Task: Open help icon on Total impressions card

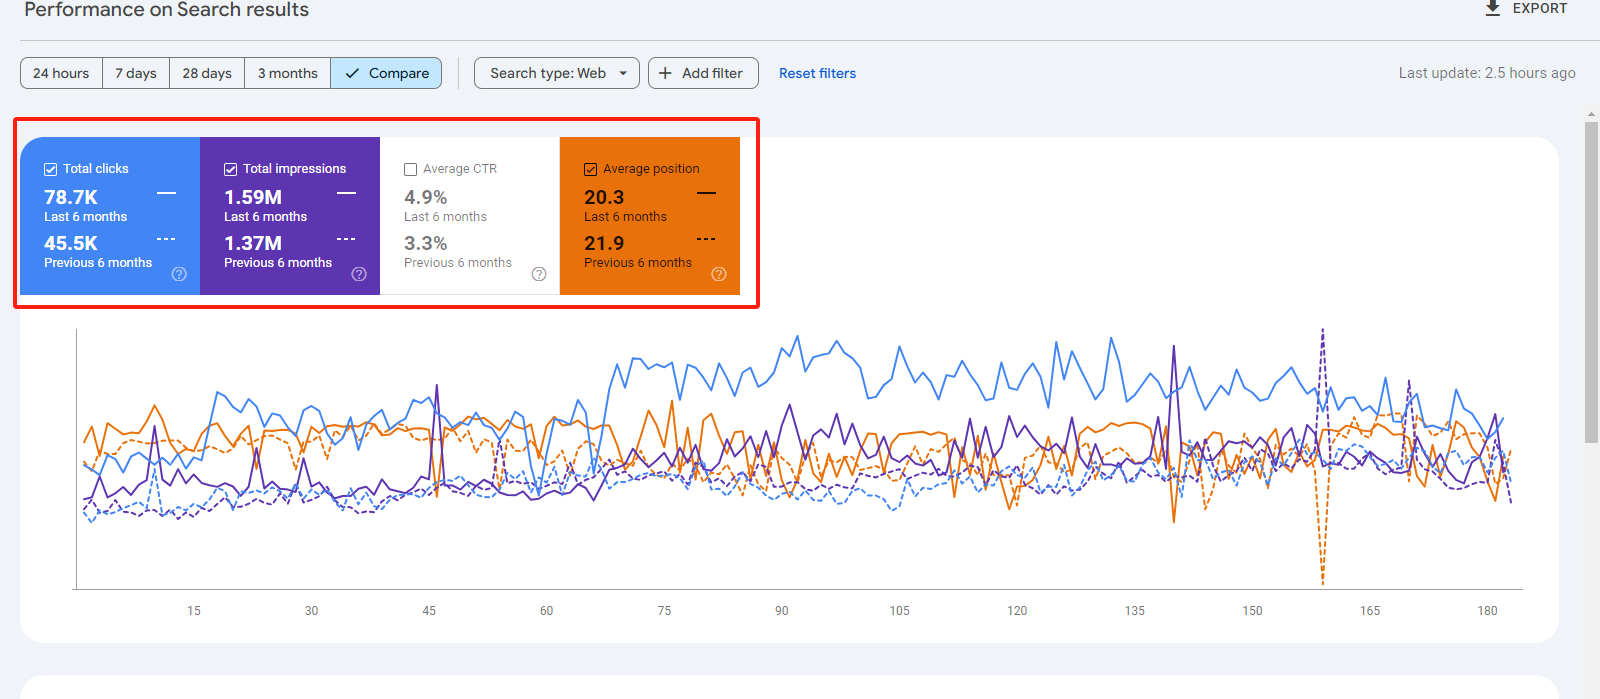Action: (x=359, y=274)
